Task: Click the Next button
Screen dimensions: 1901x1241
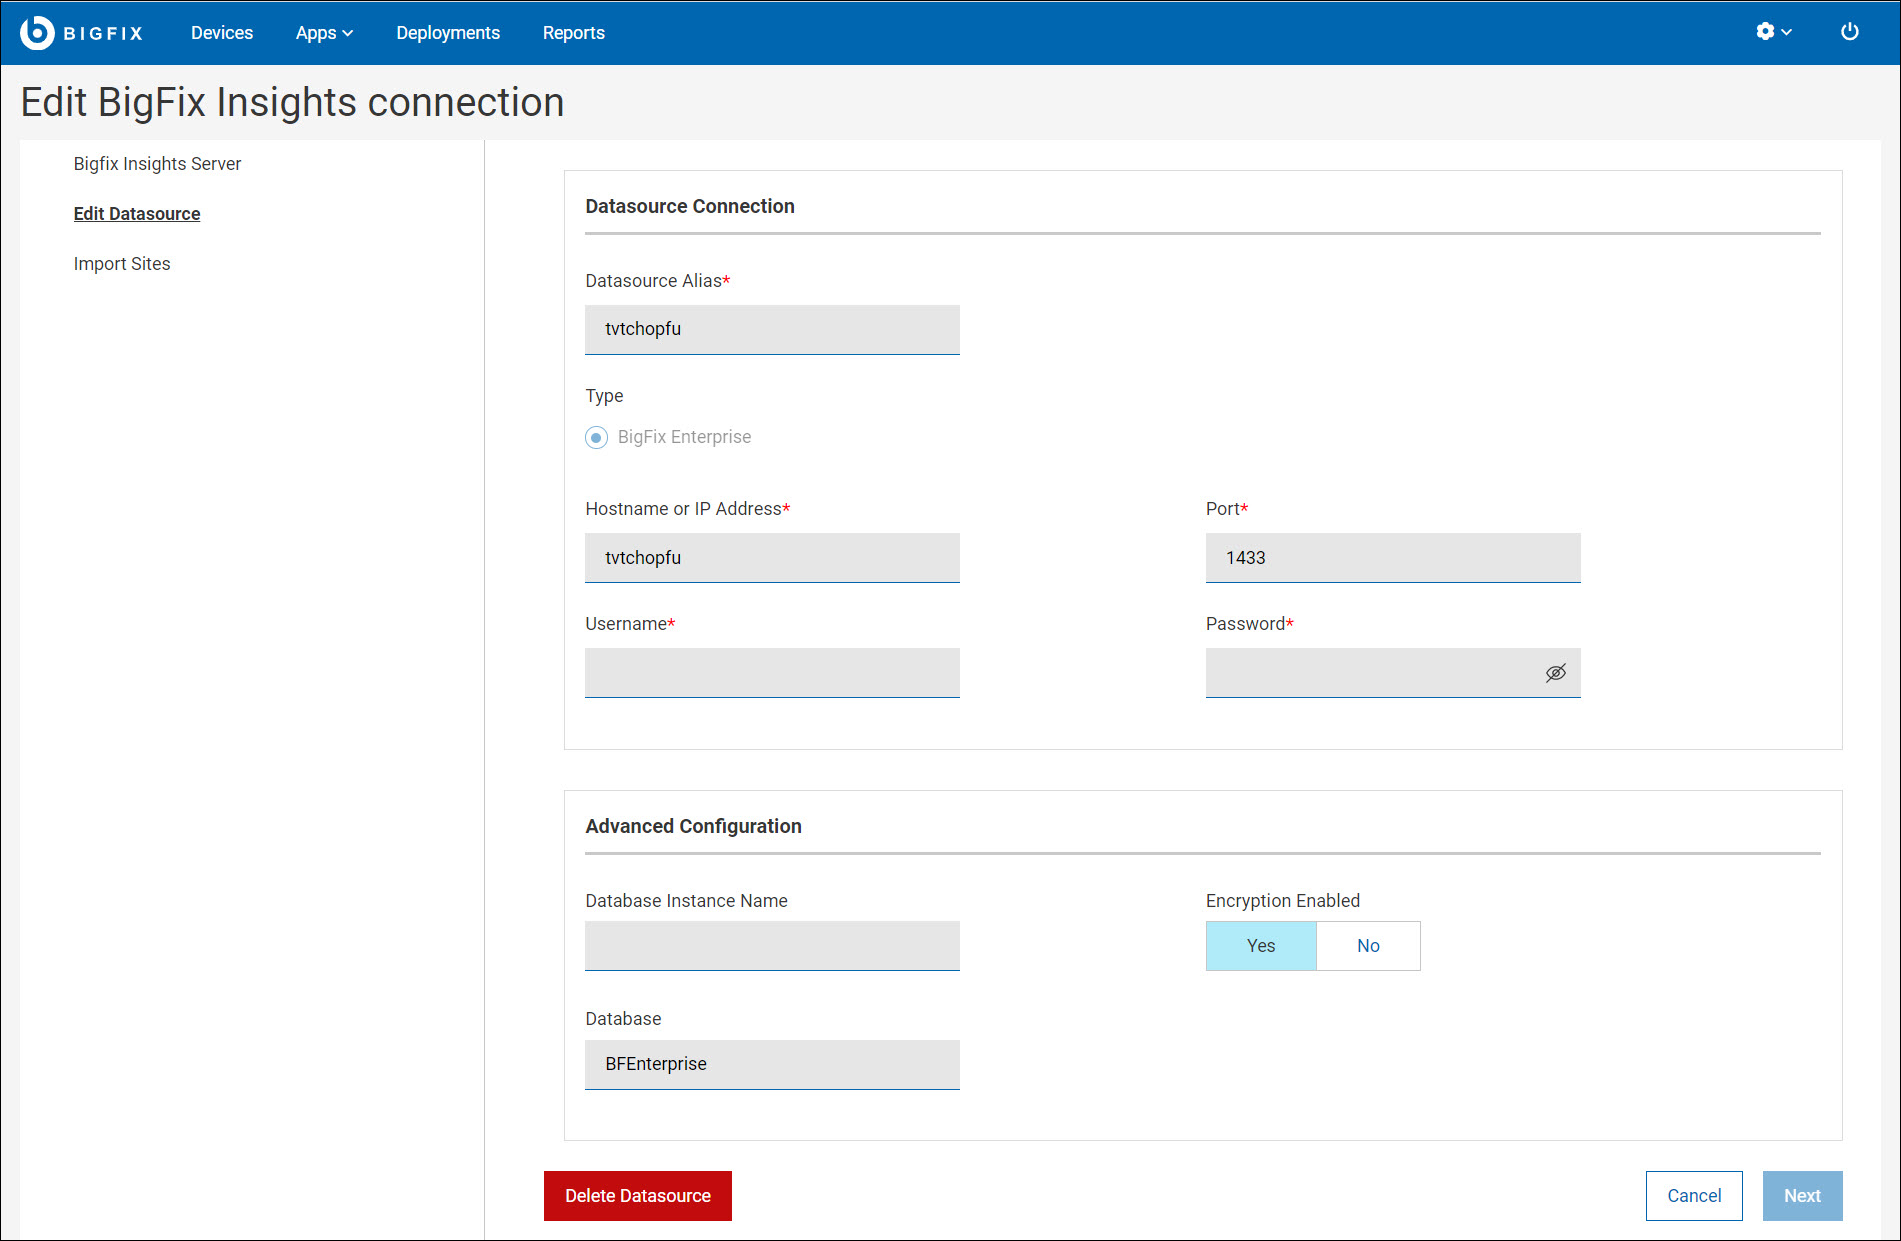Action: [x=1801, y=1196]
